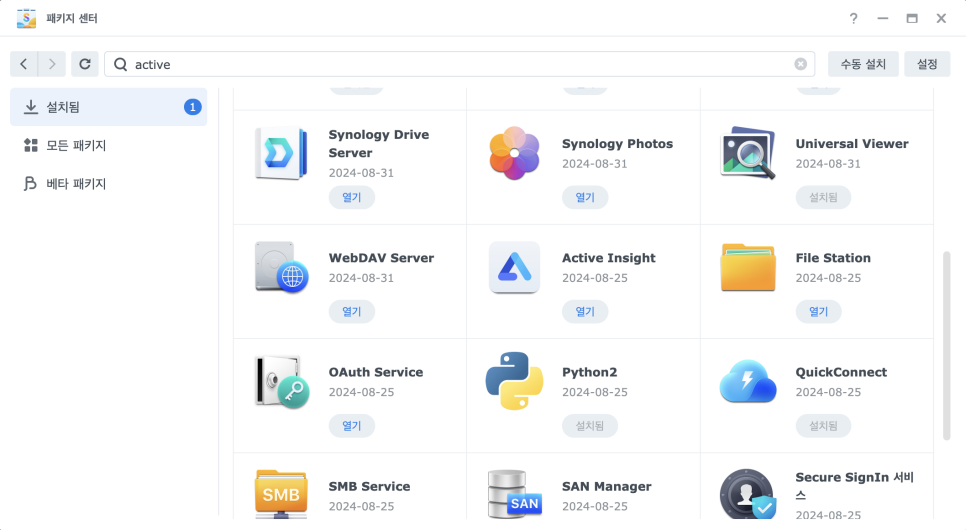Click the 패키지 센터 window title

(x=72, y=18)
